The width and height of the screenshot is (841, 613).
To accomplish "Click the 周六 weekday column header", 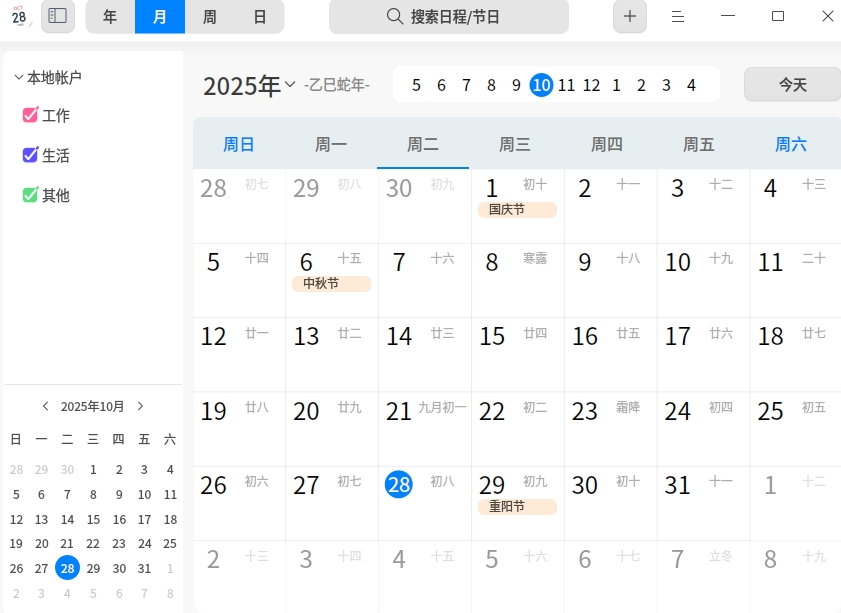I will click(x=791, y=144).
